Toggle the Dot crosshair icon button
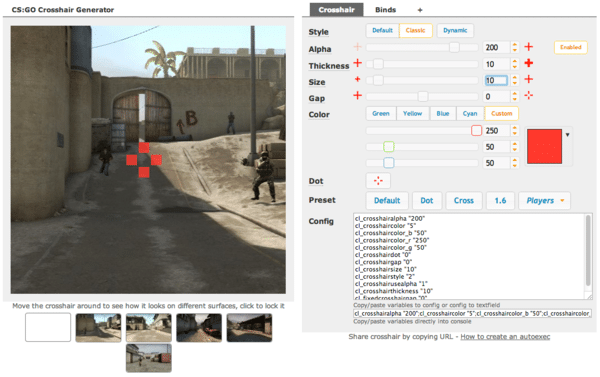The width and height of the screenshot is (600, 377). (x=378, y=181)
